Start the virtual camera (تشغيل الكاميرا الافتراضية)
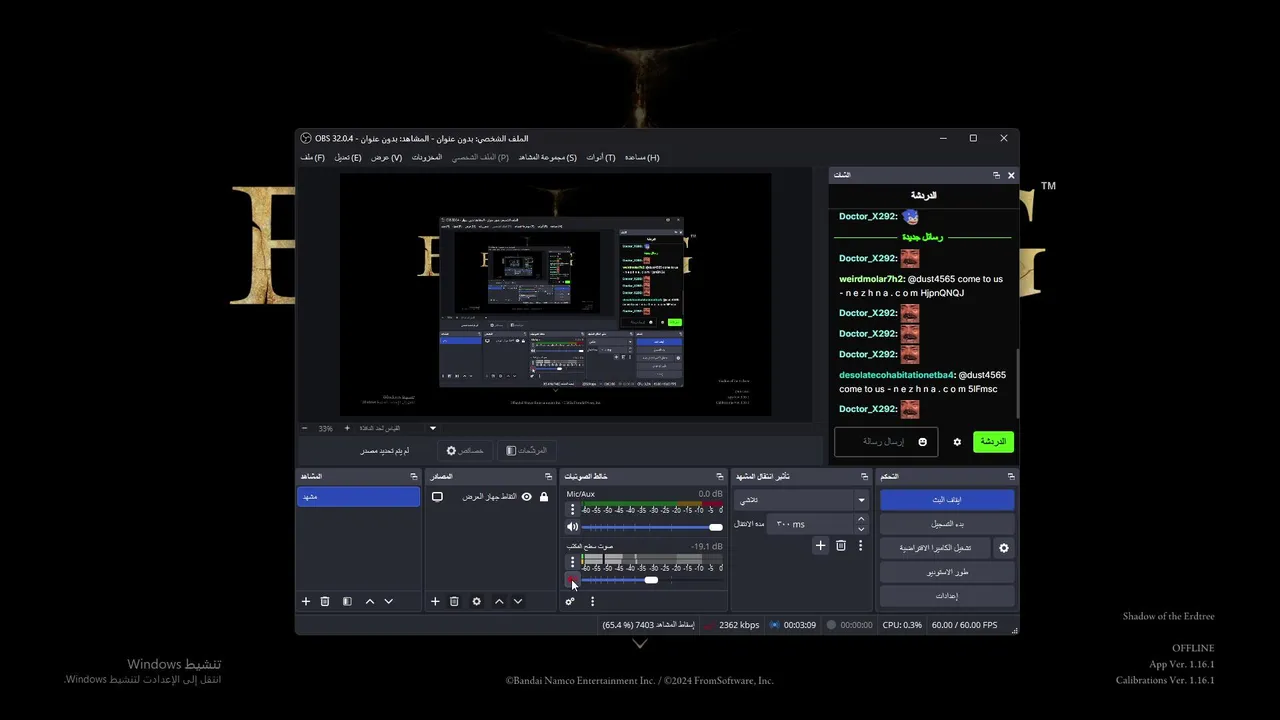Image resolution: width=1280 pixels, height=720 pixels. (935, 548)
